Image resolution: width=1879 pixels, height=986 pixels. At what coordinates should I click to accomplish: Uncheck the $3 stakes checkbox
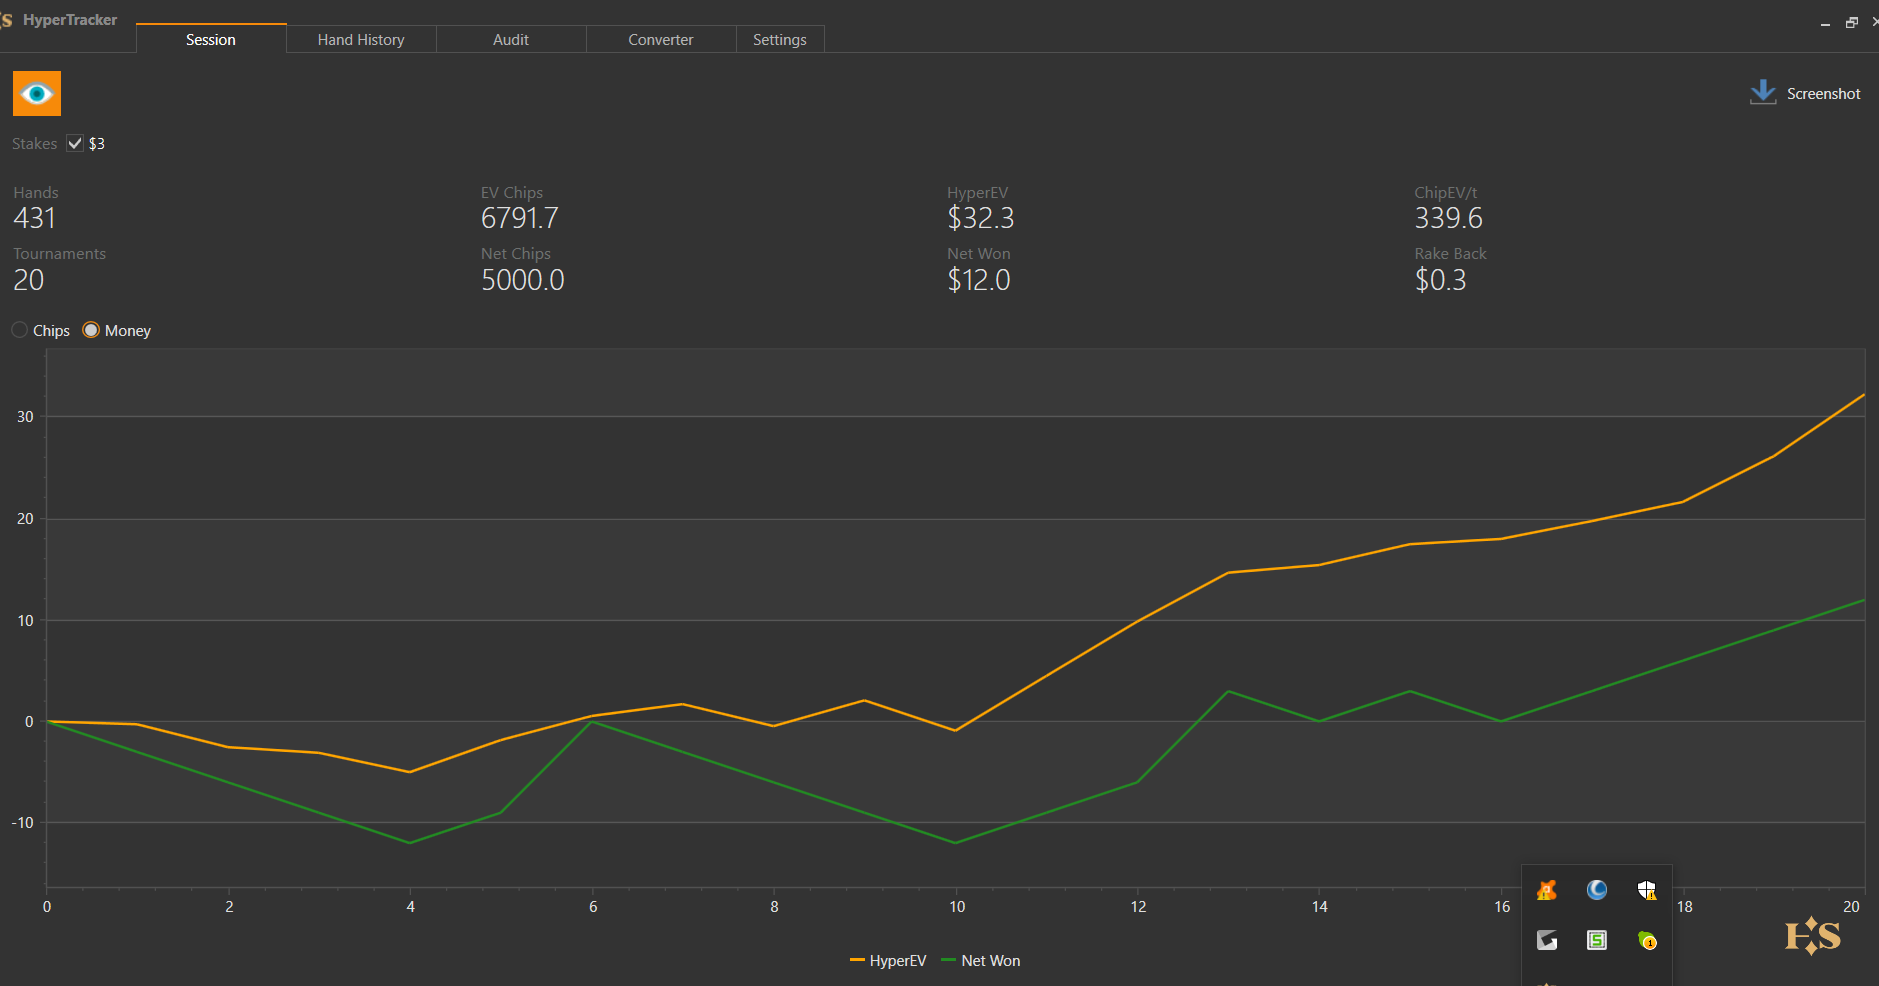click(75, 143)
